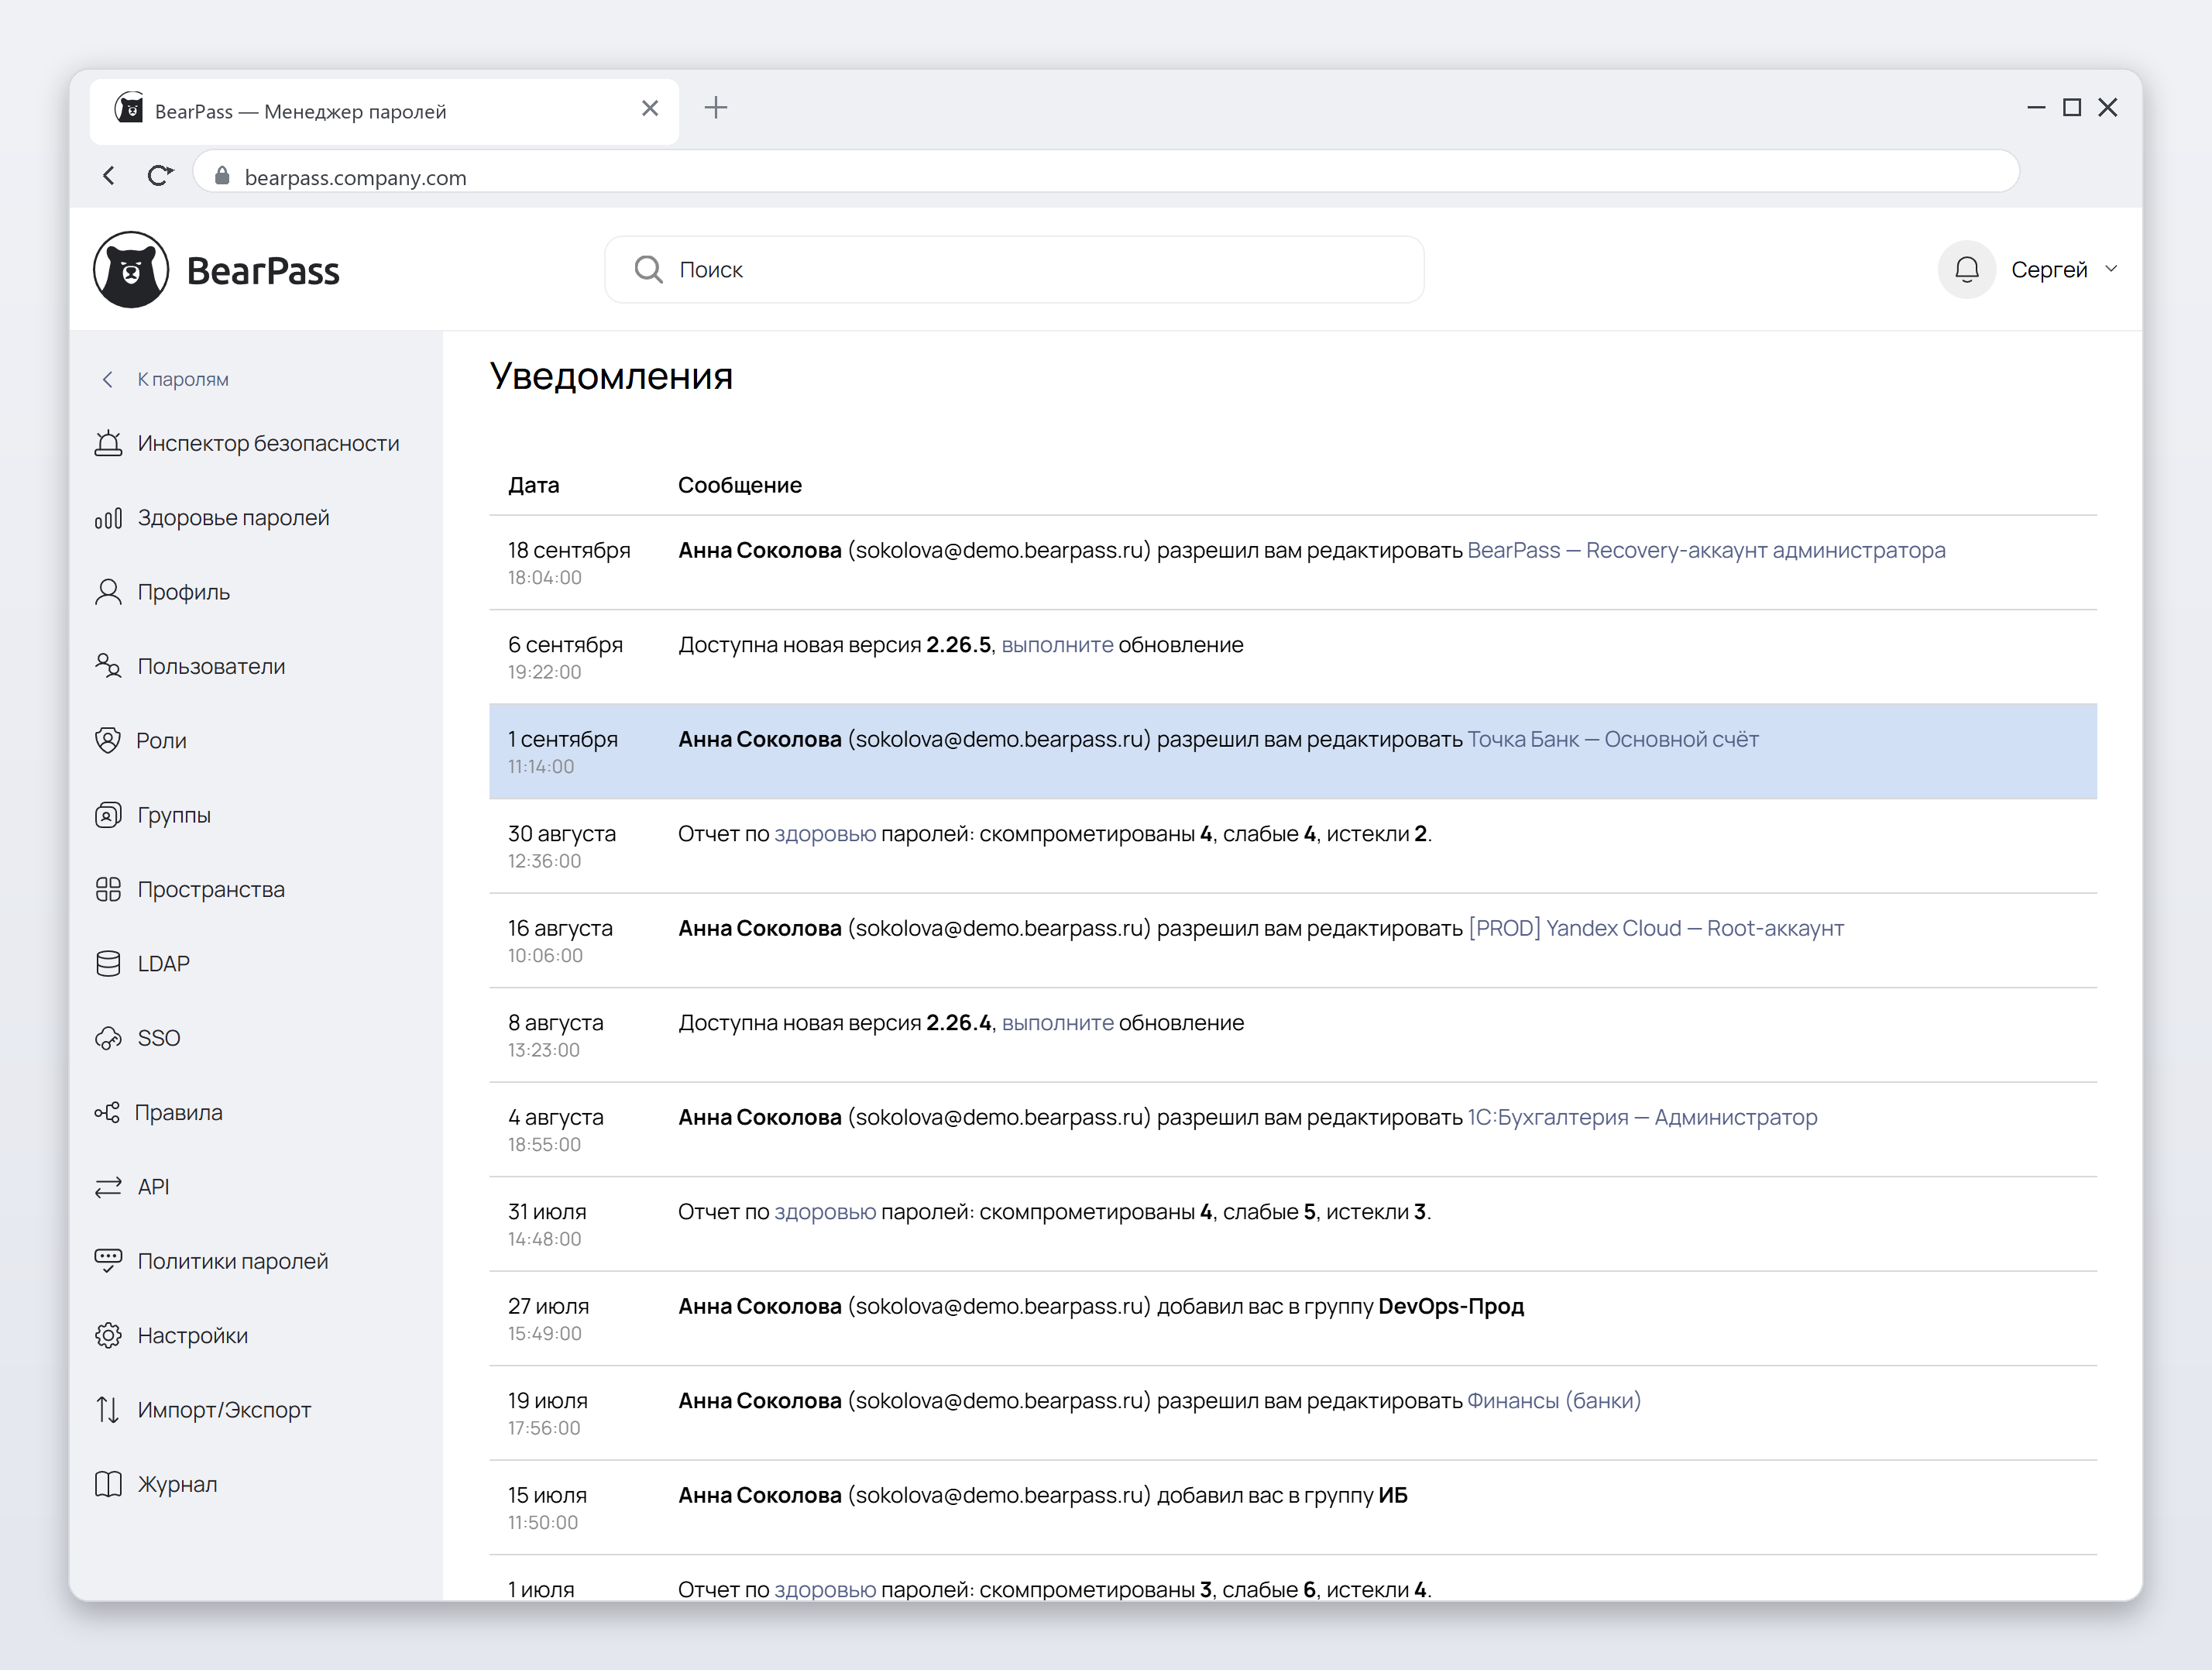Click здоровью link in 1 июля report
The width and height of the screenshot is (2212, 1670).
(825, 1590)
